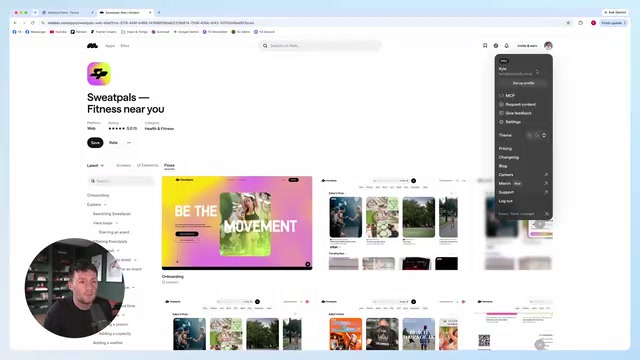Click the Invite & earn button

pyautogui.click(x=527, y=46)
